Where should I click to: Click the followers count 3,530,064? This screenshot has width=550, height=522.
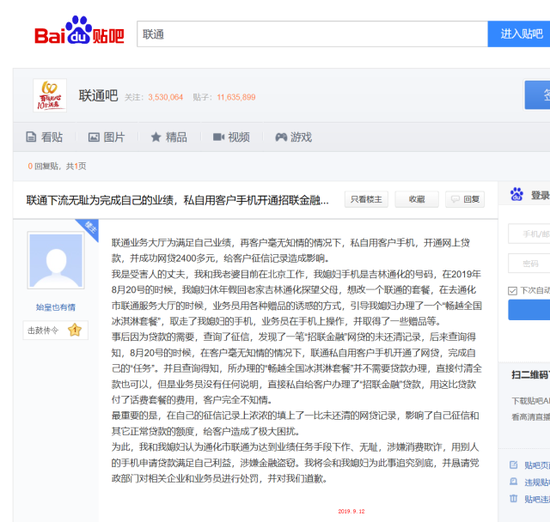pyautogui.click(x=166, y=97)
